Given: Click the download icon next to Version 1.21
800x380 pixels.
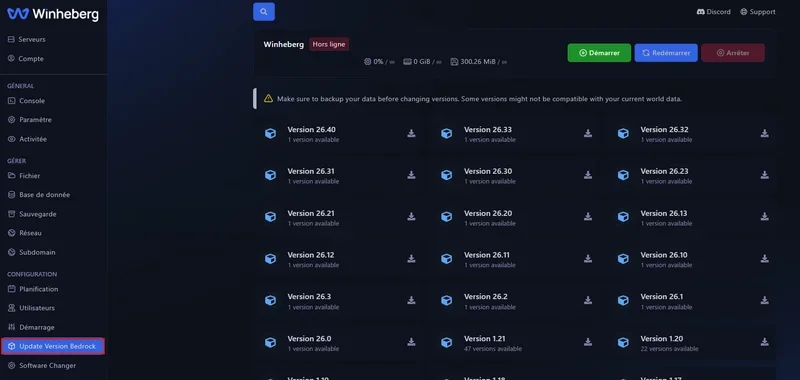Looking at the screenshot, I should click(x=588, y=342).
